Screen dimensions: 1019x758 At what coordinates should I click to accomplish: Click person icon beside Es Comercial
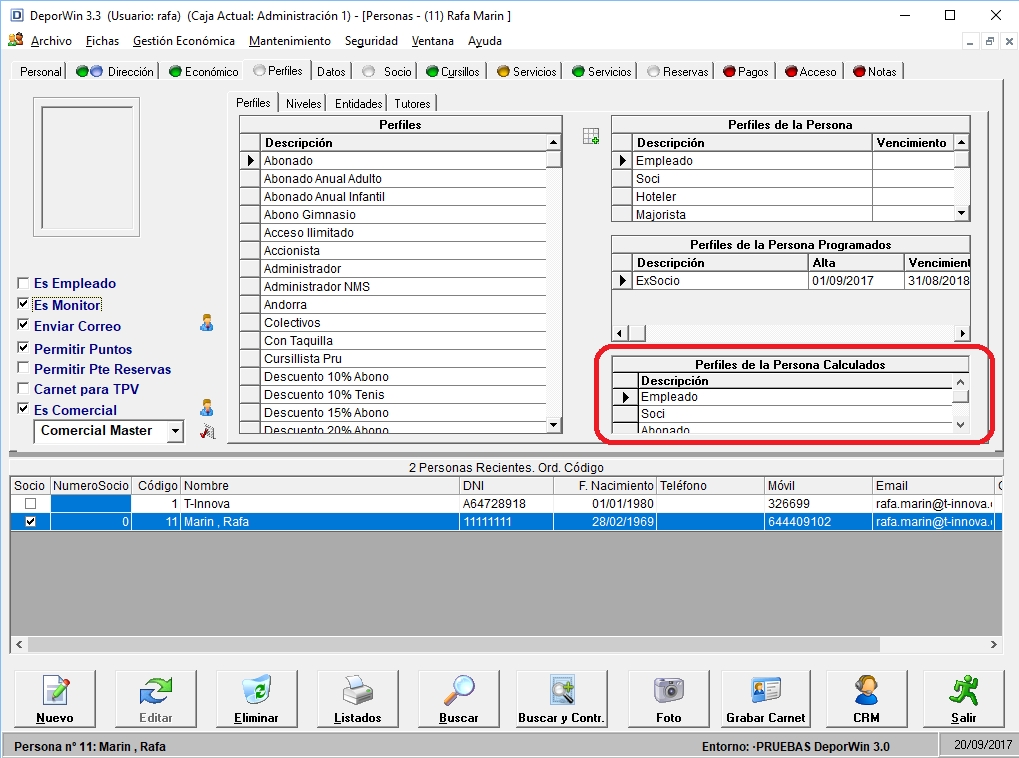[x=207, y=408]
